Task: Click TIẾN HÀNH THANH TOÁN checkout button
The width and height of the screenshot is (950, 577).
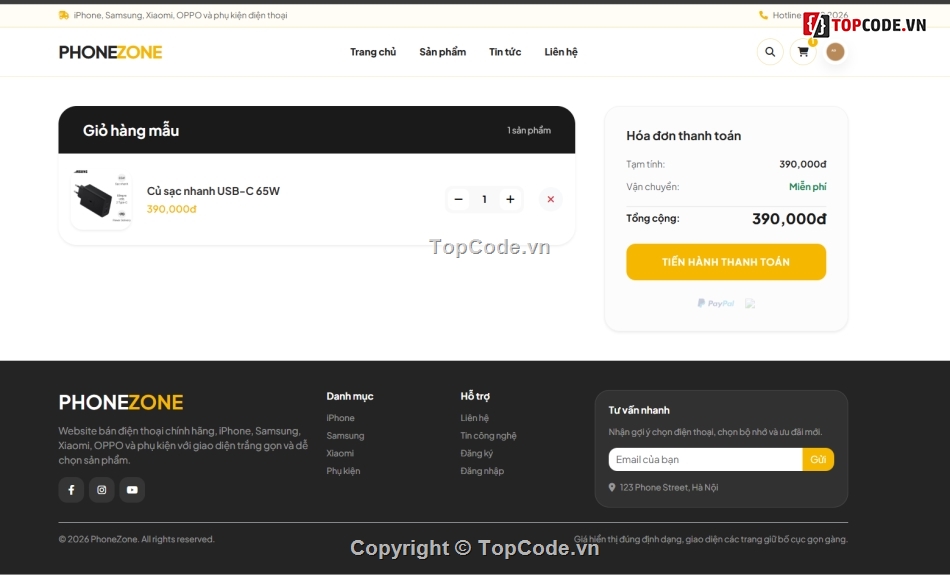Action: click(726, 262)
